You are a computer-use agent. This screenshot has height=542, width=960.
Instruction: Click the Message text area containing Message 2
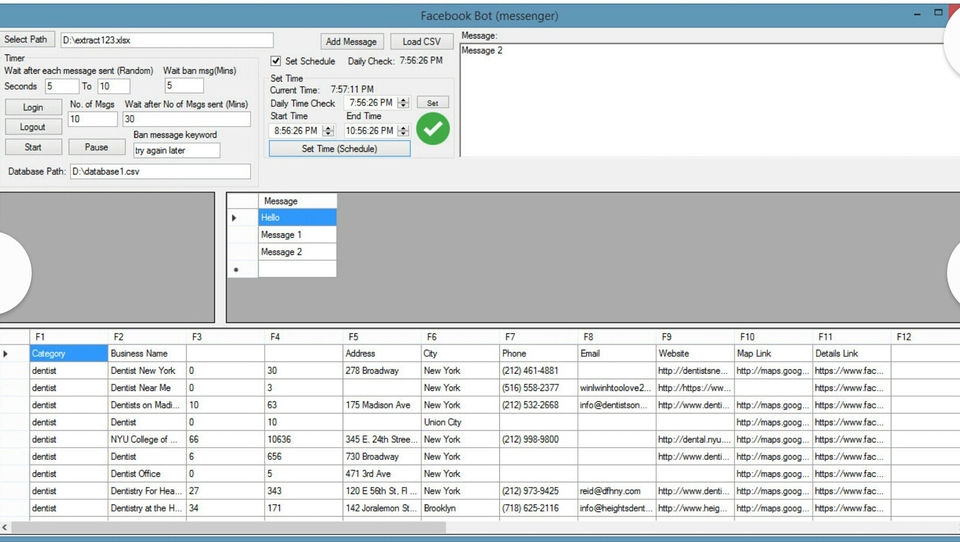coord(710,100)
